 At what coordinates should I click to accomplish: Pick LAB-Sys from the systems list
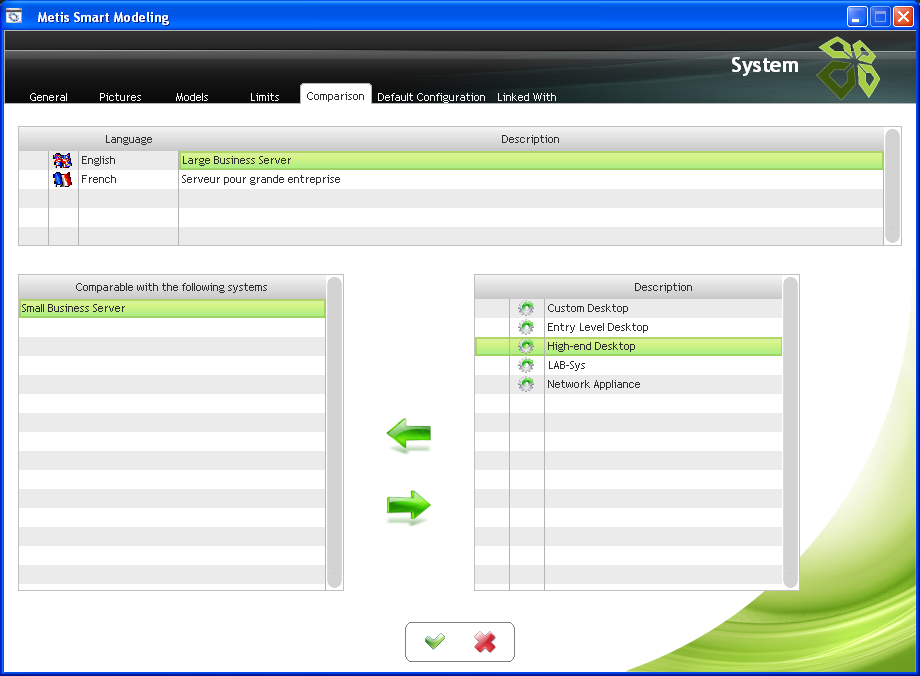tap(663, 365)
